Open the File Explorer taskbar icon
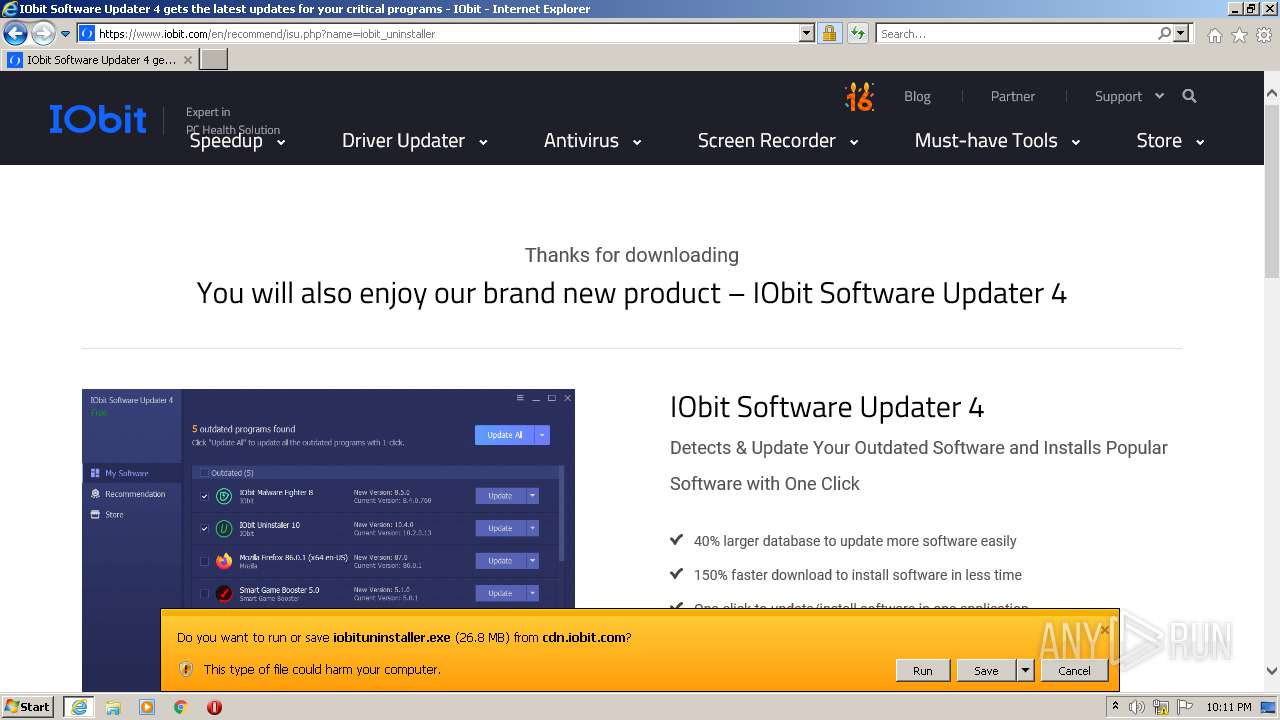Viewport: 1280px width, 720px height. 113,707
